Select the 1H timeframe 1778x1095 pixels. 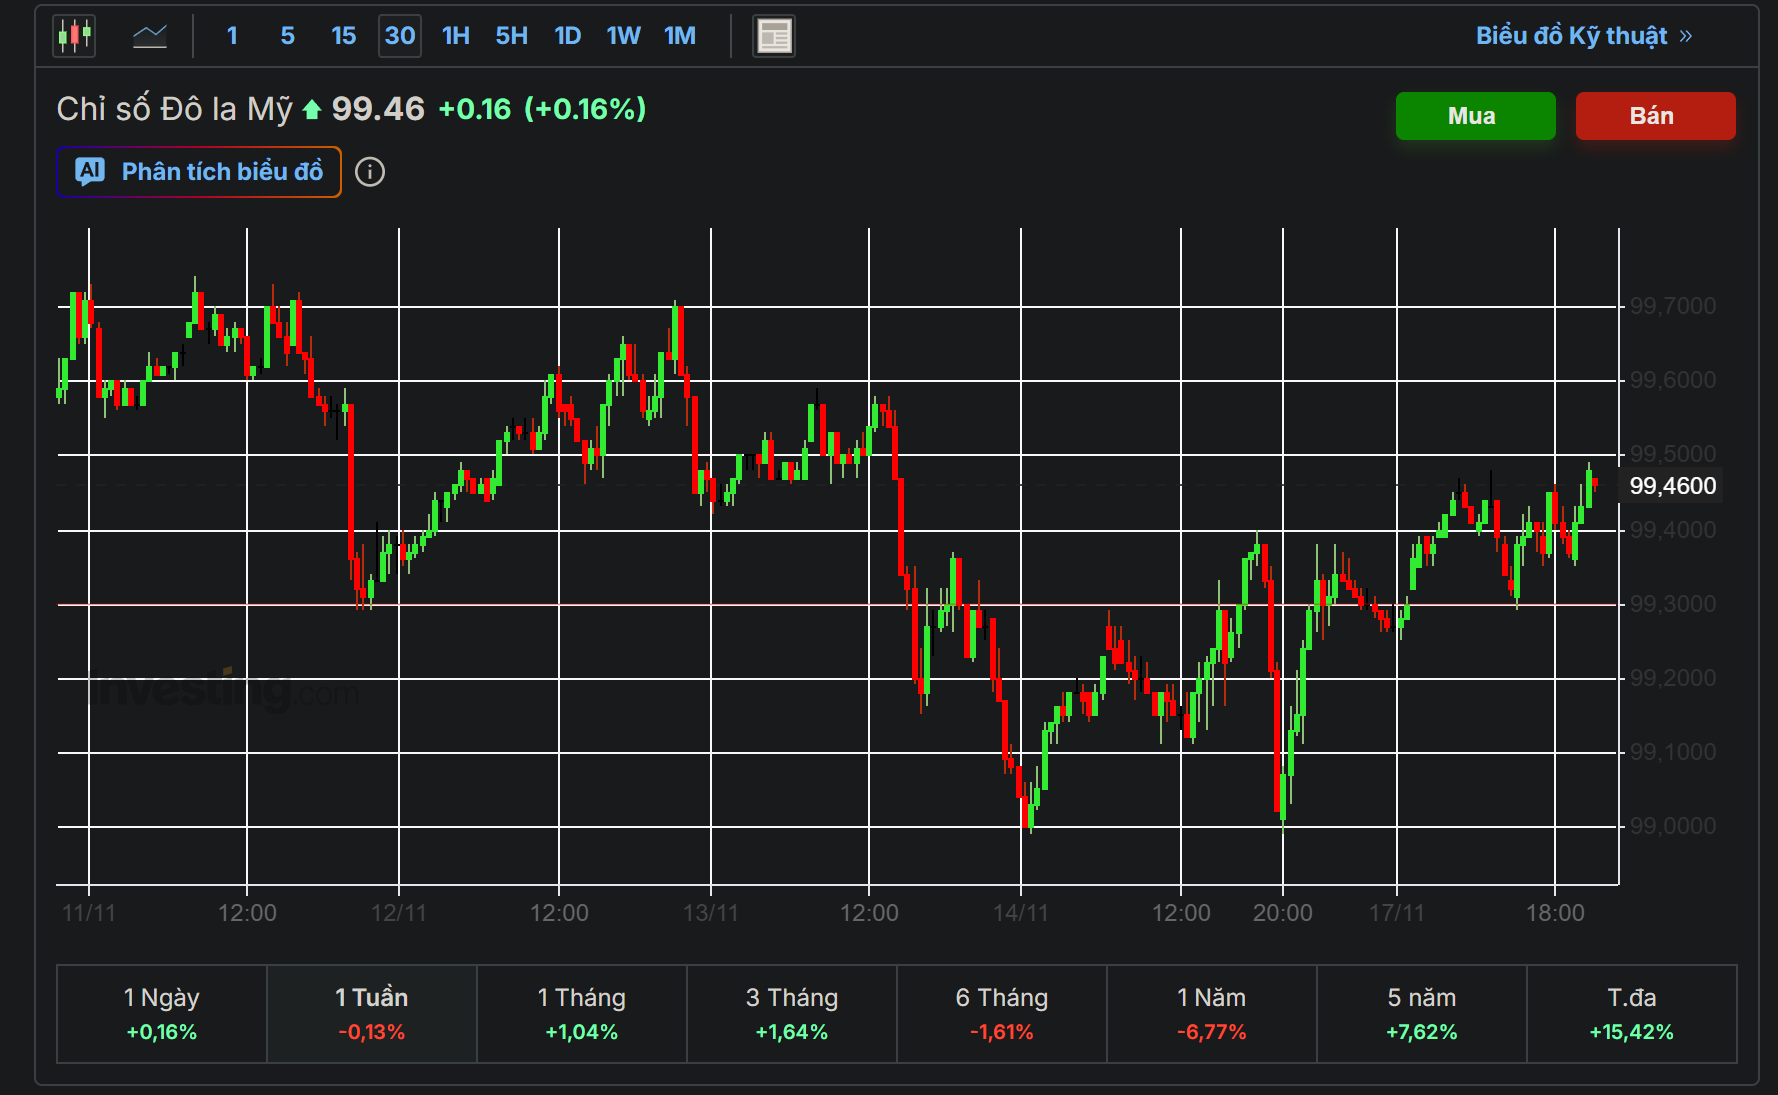pyautogui.click(x=456, y=36)
